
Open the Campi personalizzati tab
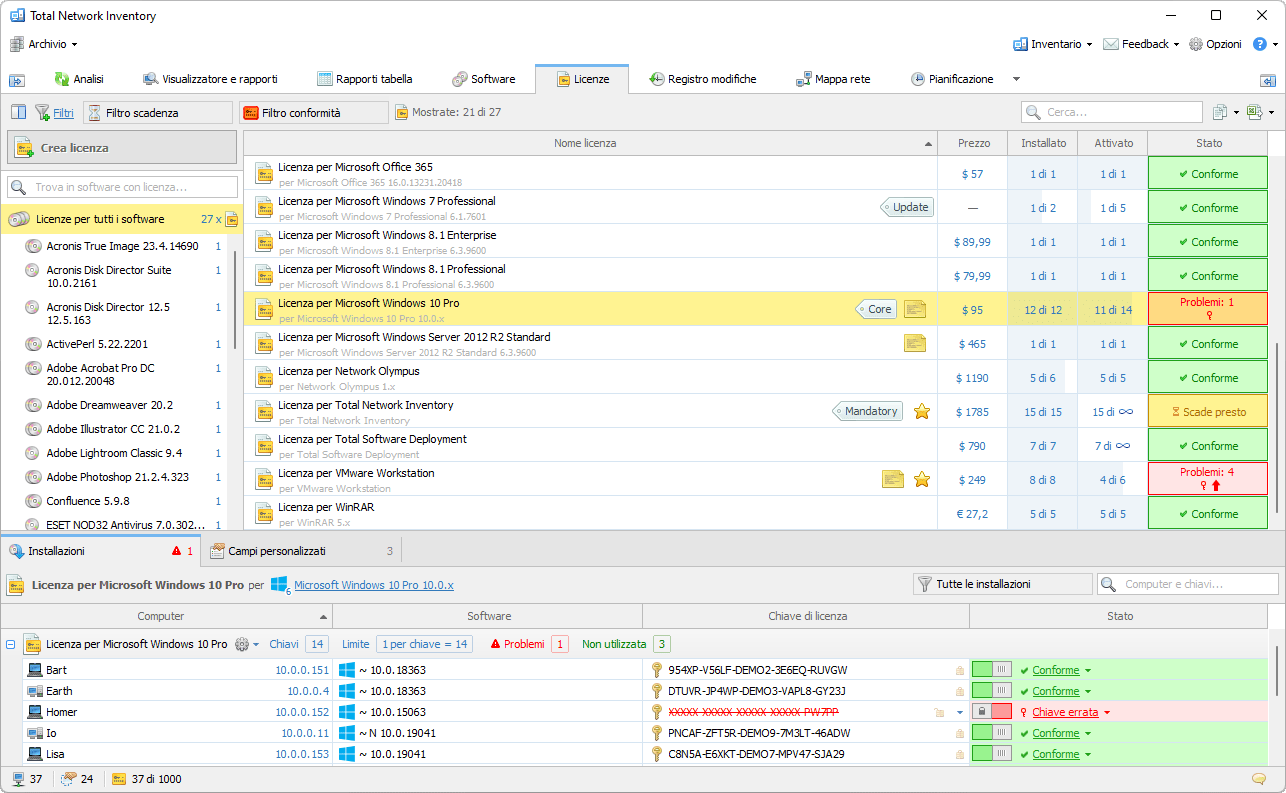point(276,551)
